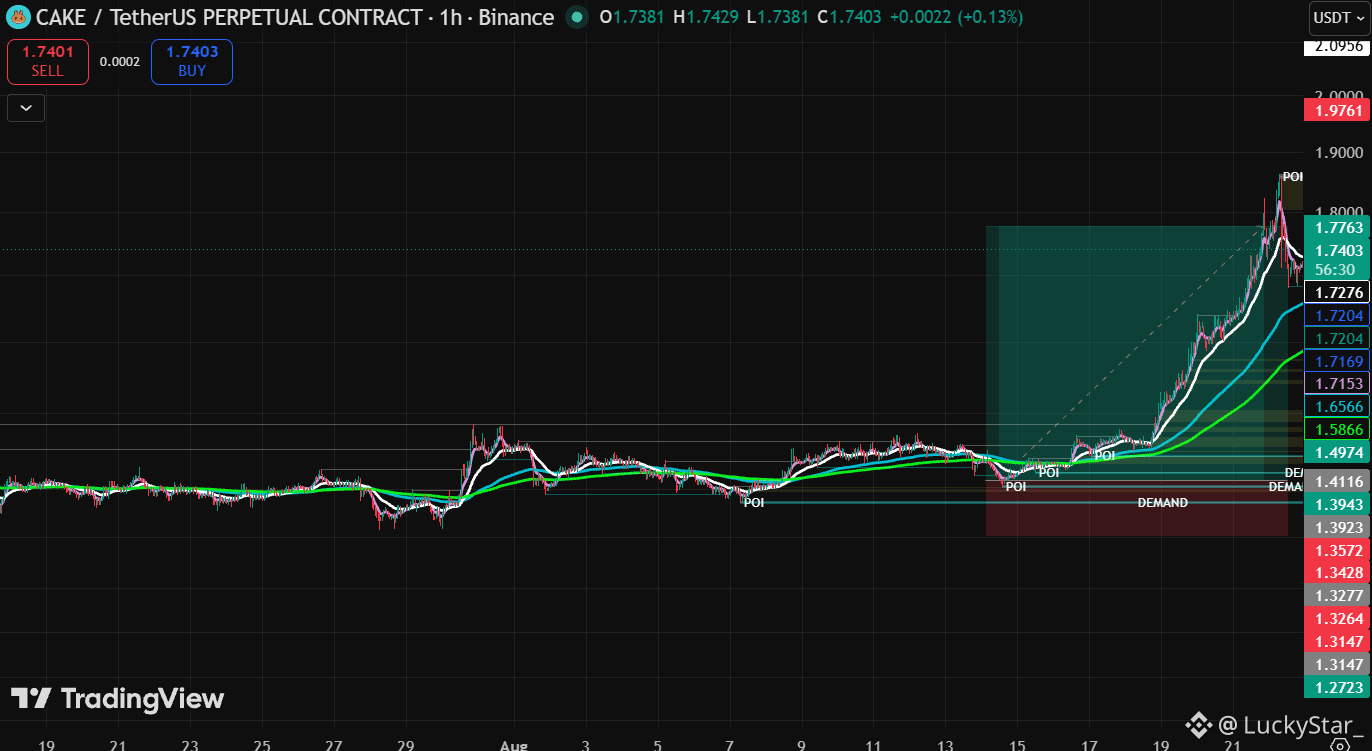Select the 1.3943 price label
The width and height of the screenshot is (1372, 751).
(x=1339, y=504)
